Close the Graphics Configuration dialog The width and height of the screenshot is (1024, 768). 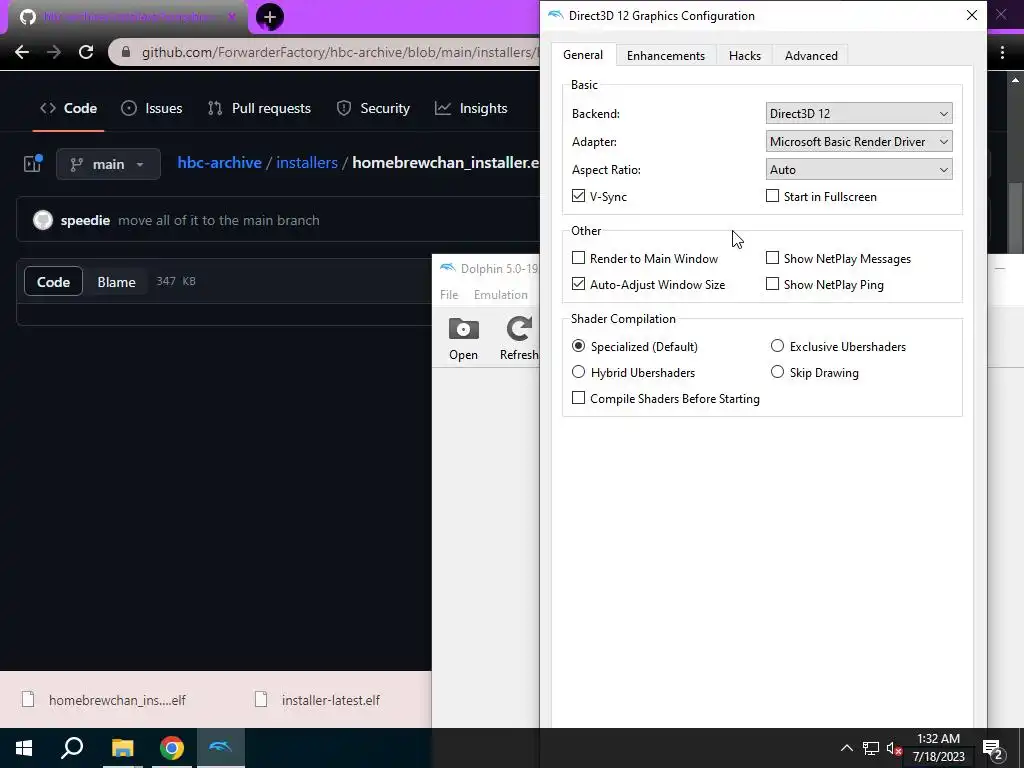[972, 16]
